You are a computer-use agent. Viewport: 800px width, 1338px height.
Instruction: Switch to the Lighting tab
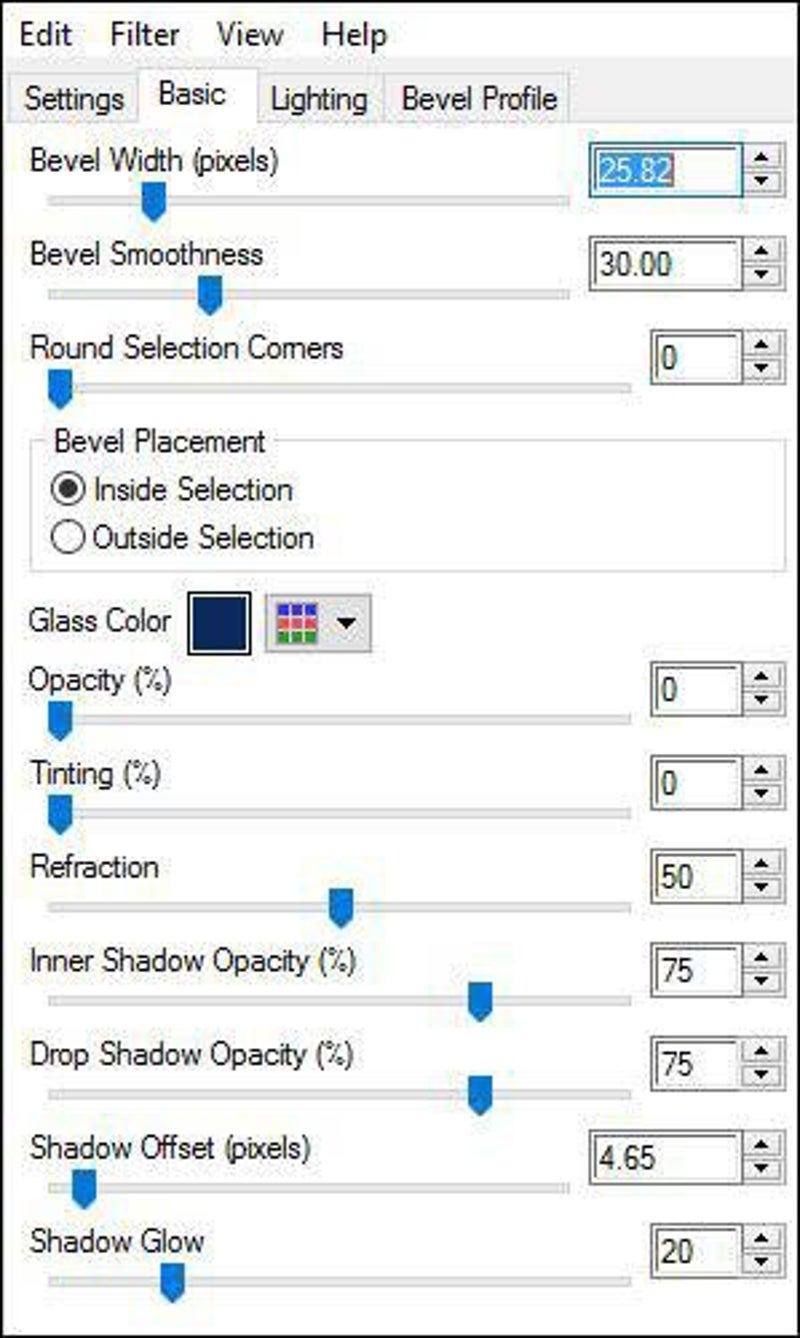coord(319,100)
